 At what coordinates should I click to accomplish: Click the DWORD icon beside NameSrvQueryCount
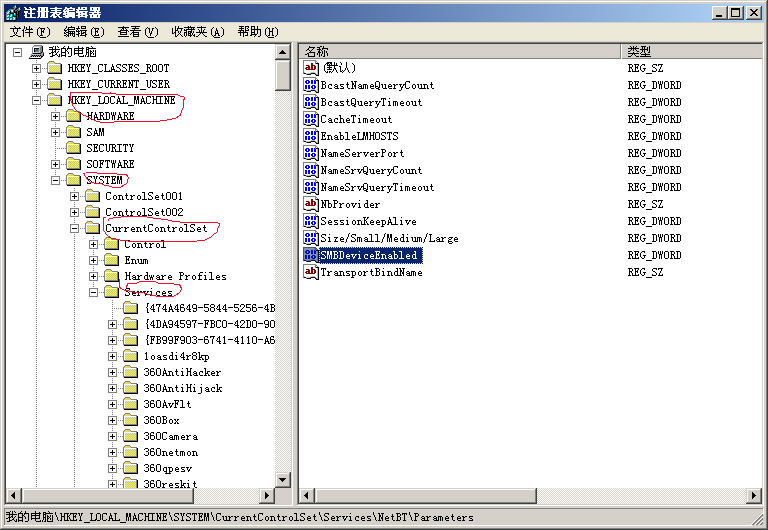pos(311,170)
